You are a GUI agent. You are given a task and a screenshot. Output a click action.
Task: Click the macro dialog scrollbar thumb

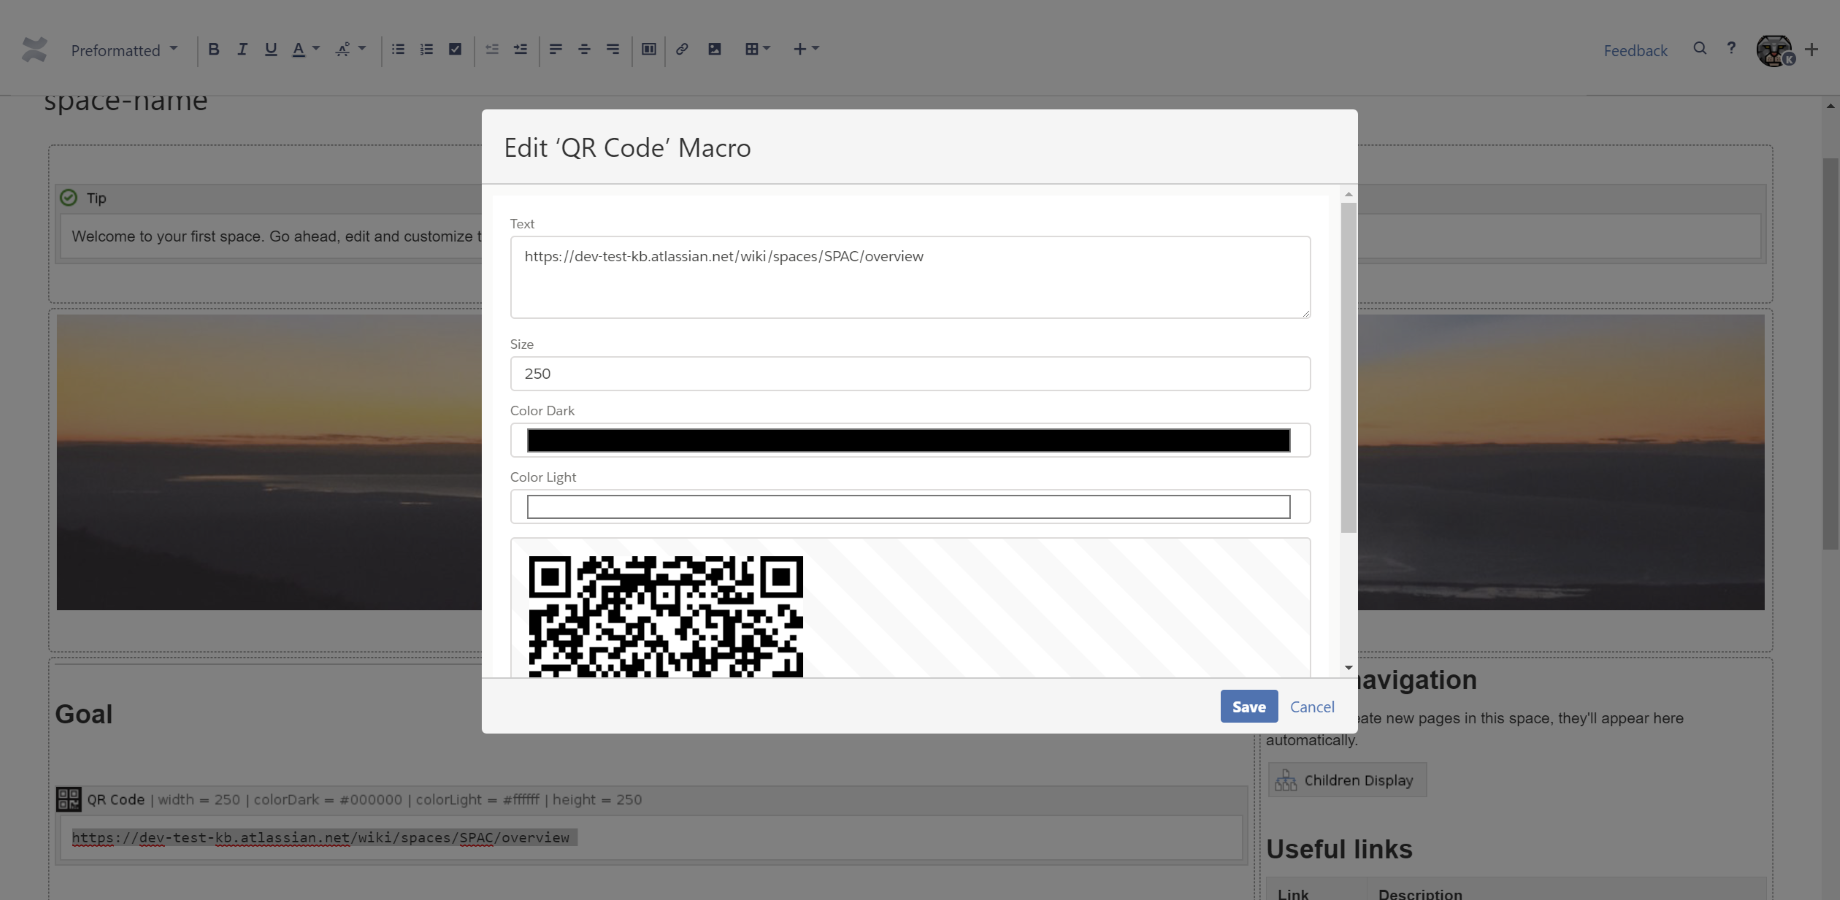1349,368
